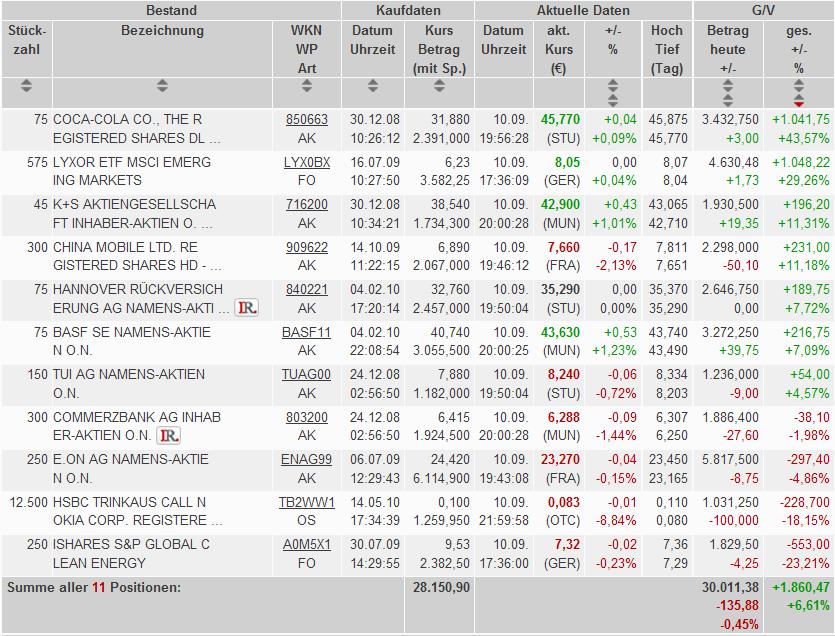Open WKN link 840221
The height and width of the screenshot is (636, 835).
pyautogui.click(x=307, y=290)
